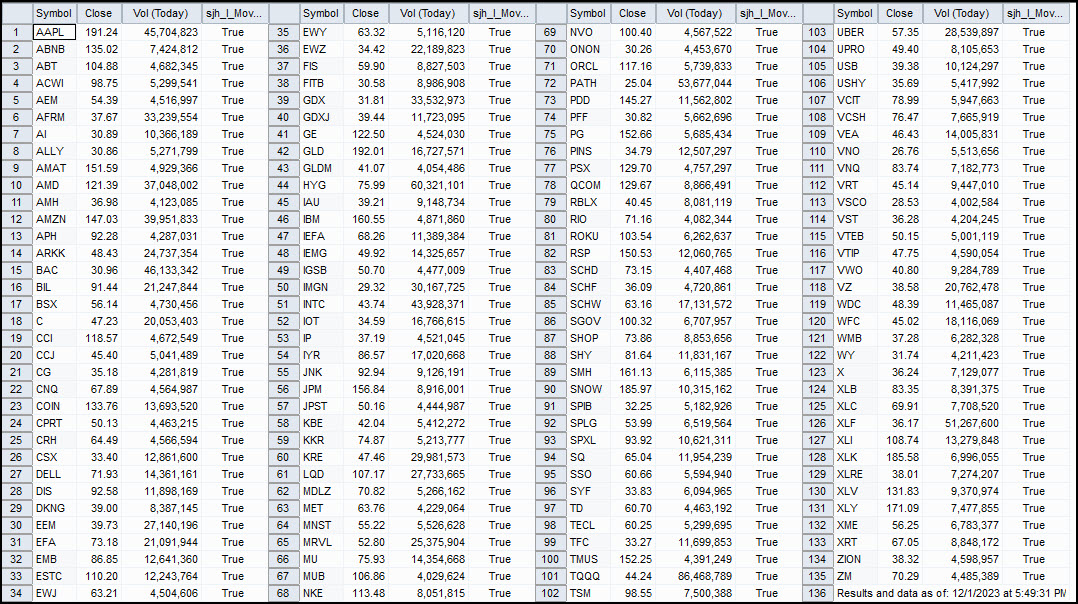Click the last Vol (Today) column header

[962, 13]
